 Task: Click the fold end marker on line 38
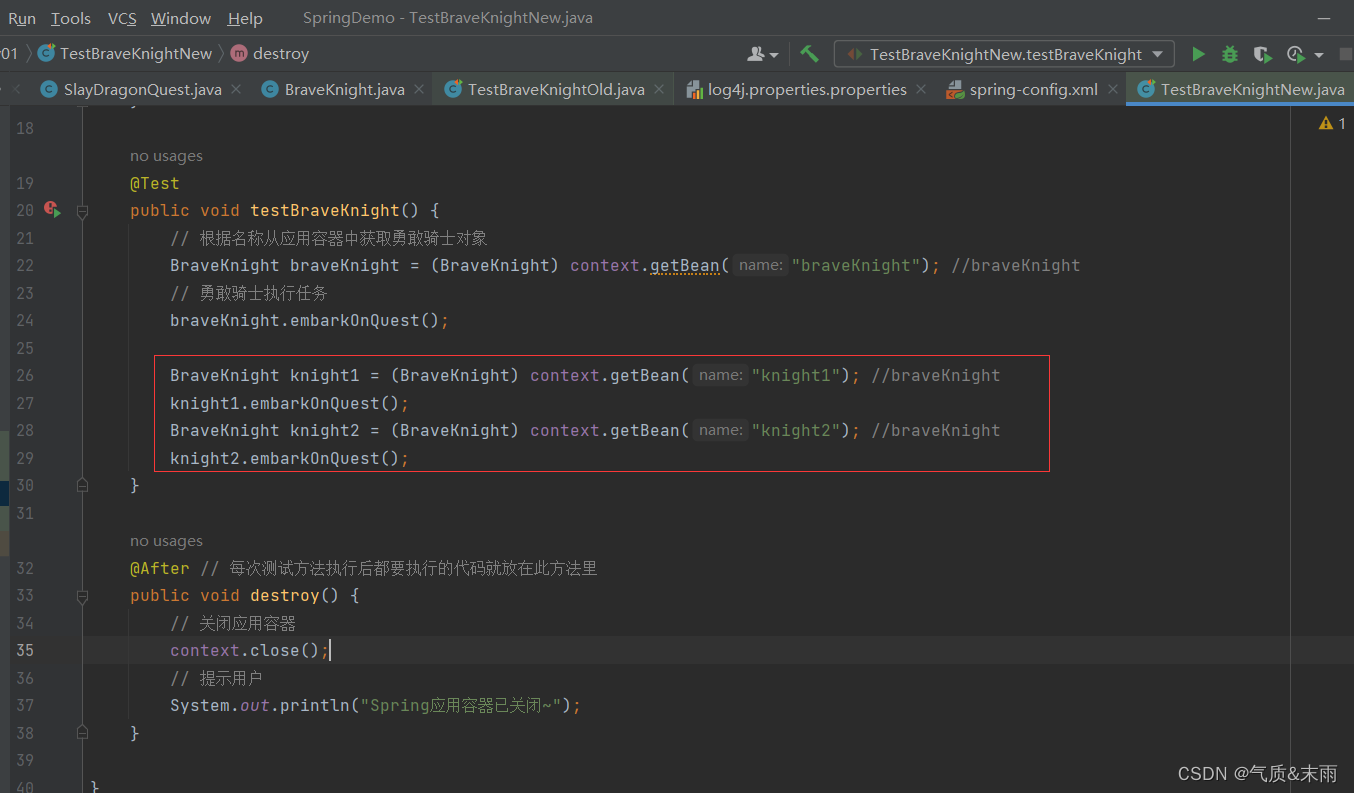tap(83, 733)
